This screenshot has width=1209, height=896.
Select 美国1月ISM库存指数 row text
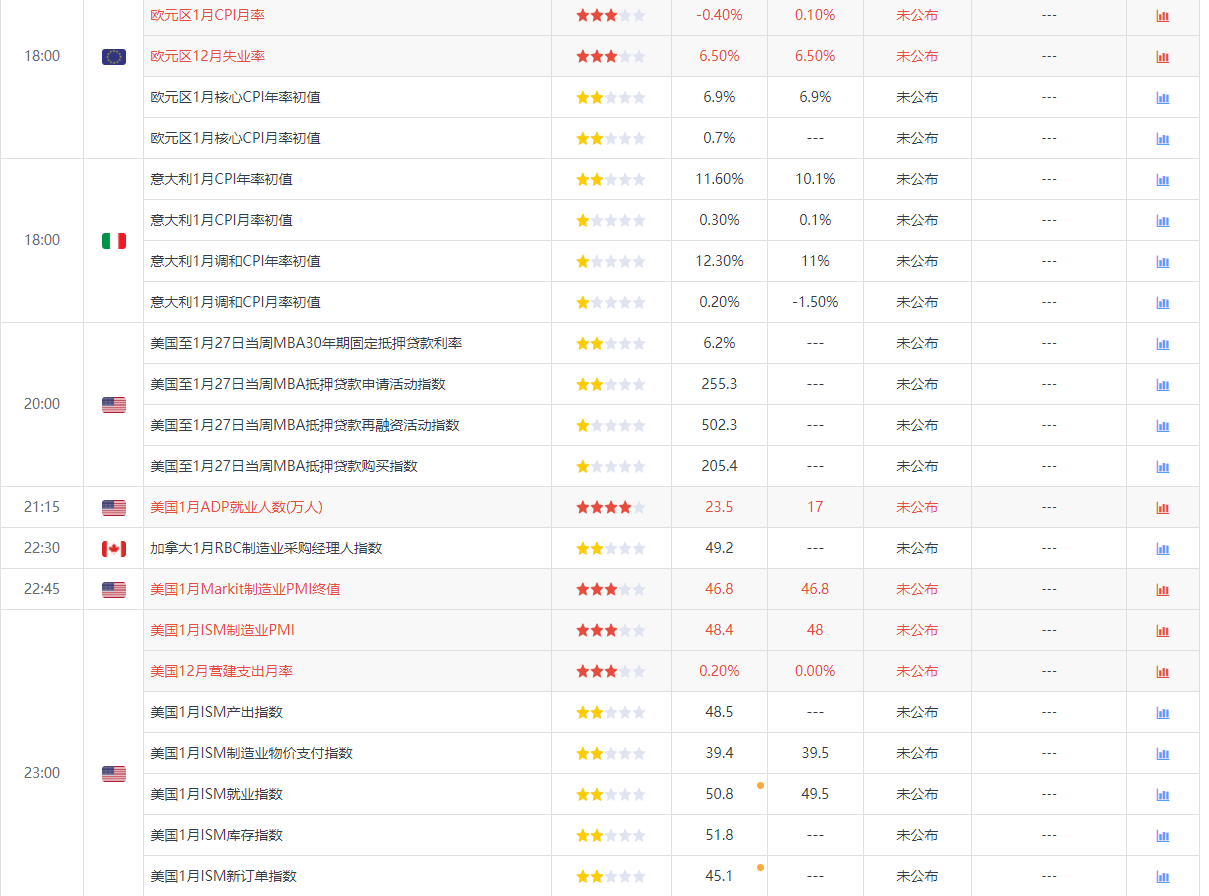pyautogui.click(x=216, y=835)
